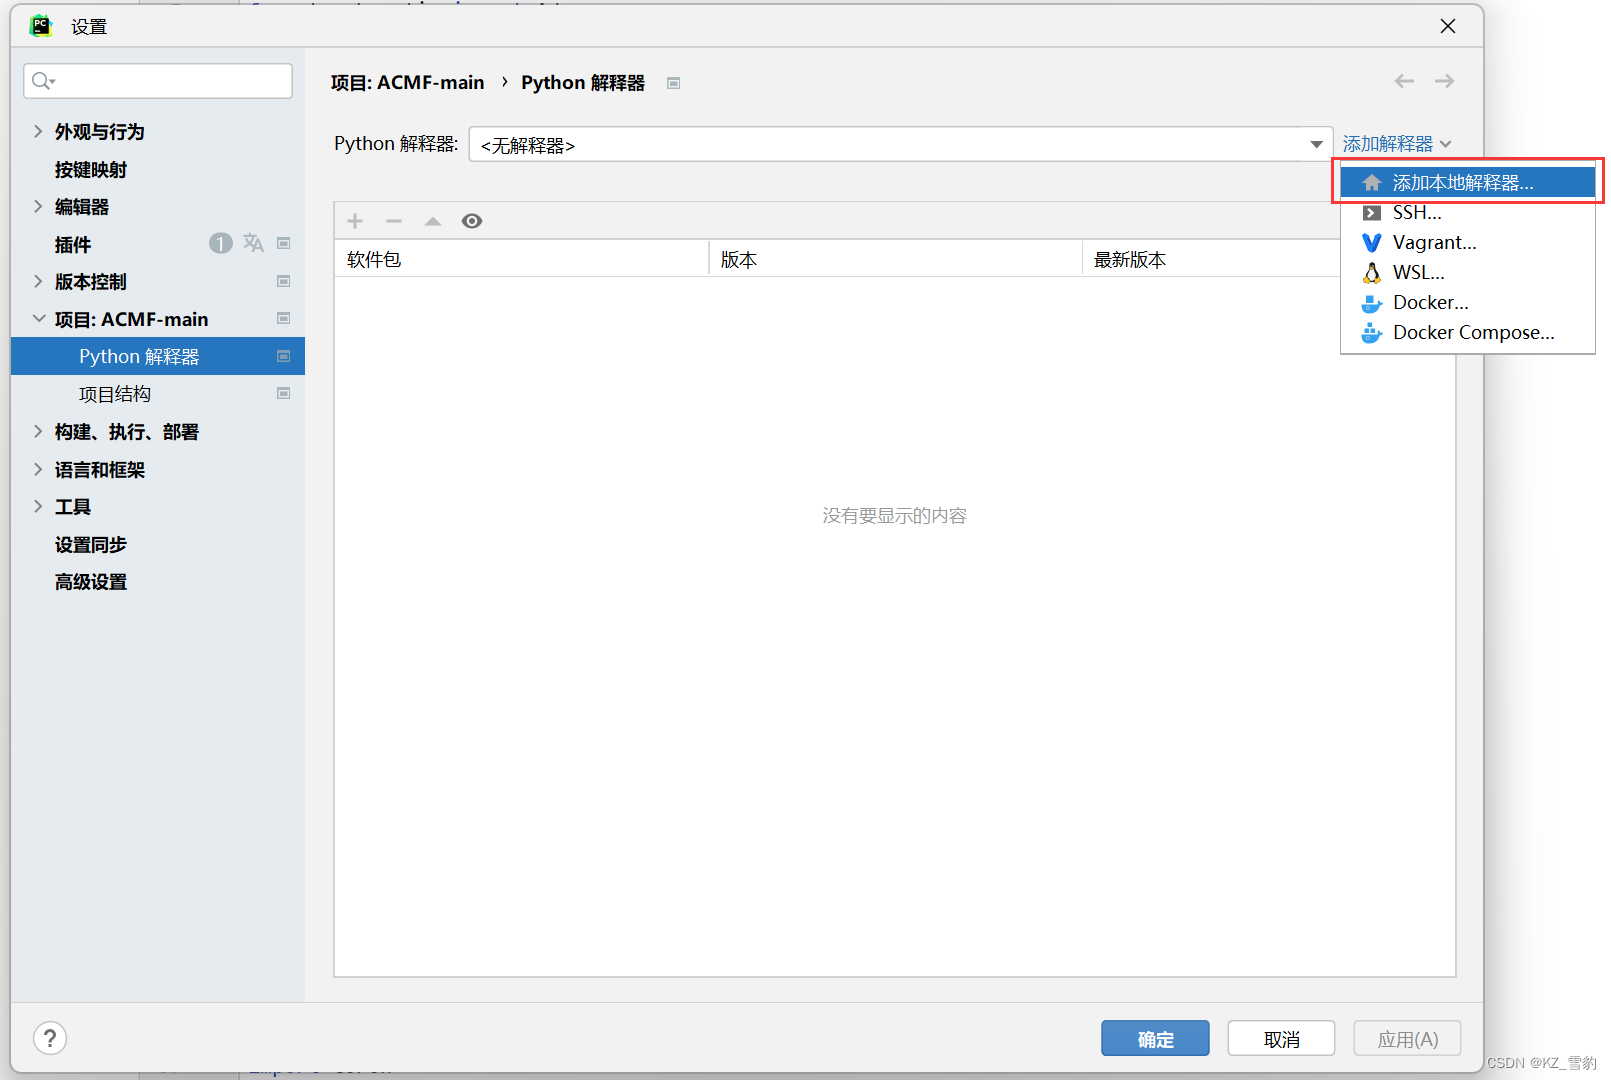Click the <无解释器> combo box text
The height and width of the screenshot is (1080, 1611).
point(528,146)
